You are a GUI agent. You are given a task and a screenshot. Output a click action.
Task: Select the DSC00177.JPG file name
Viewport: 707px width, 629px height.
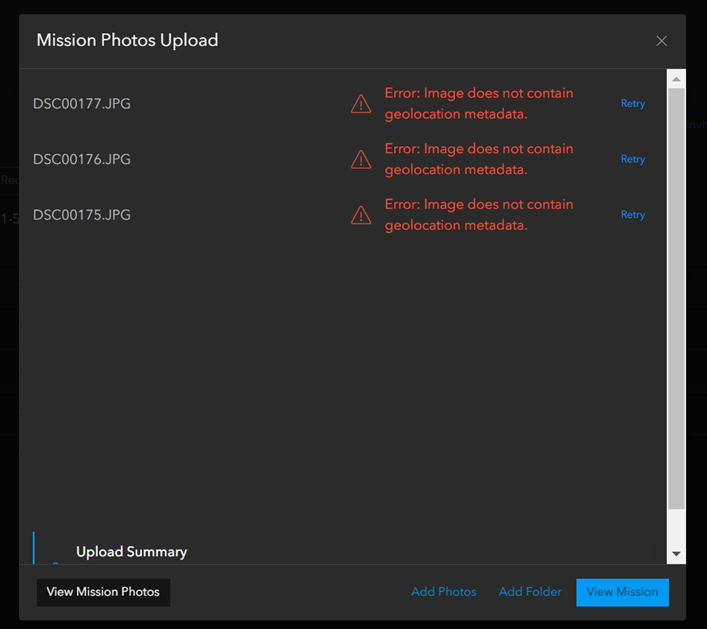tap(82, 104)
